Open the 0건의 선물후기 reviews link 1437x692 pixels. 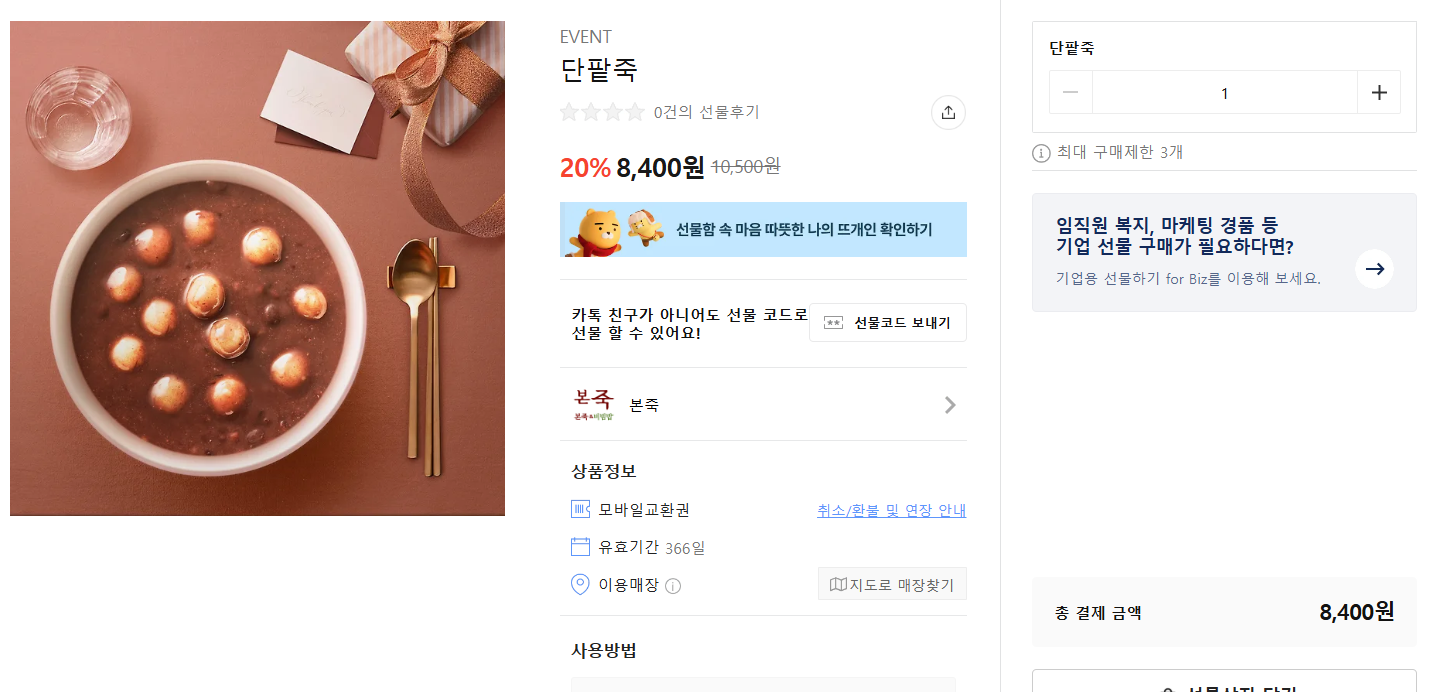point(706,112)
